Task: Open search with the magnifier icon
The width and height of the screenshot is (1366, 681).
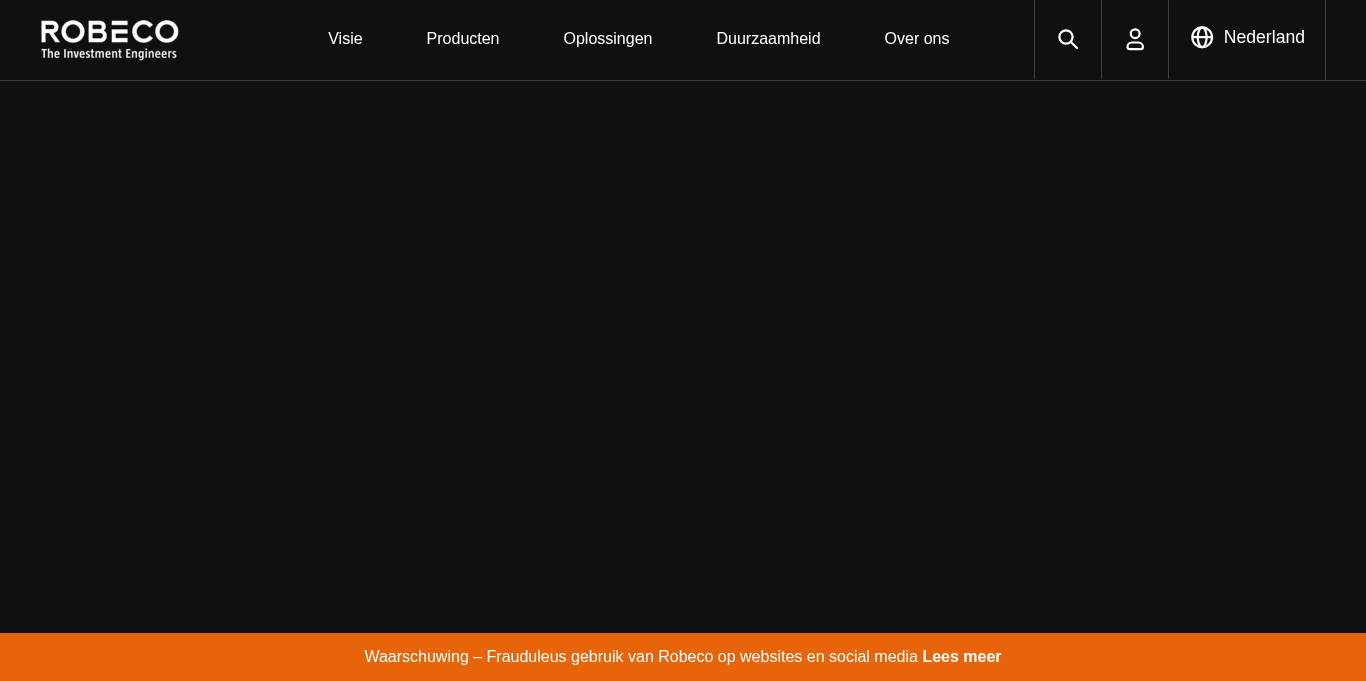Action: 1067,39
